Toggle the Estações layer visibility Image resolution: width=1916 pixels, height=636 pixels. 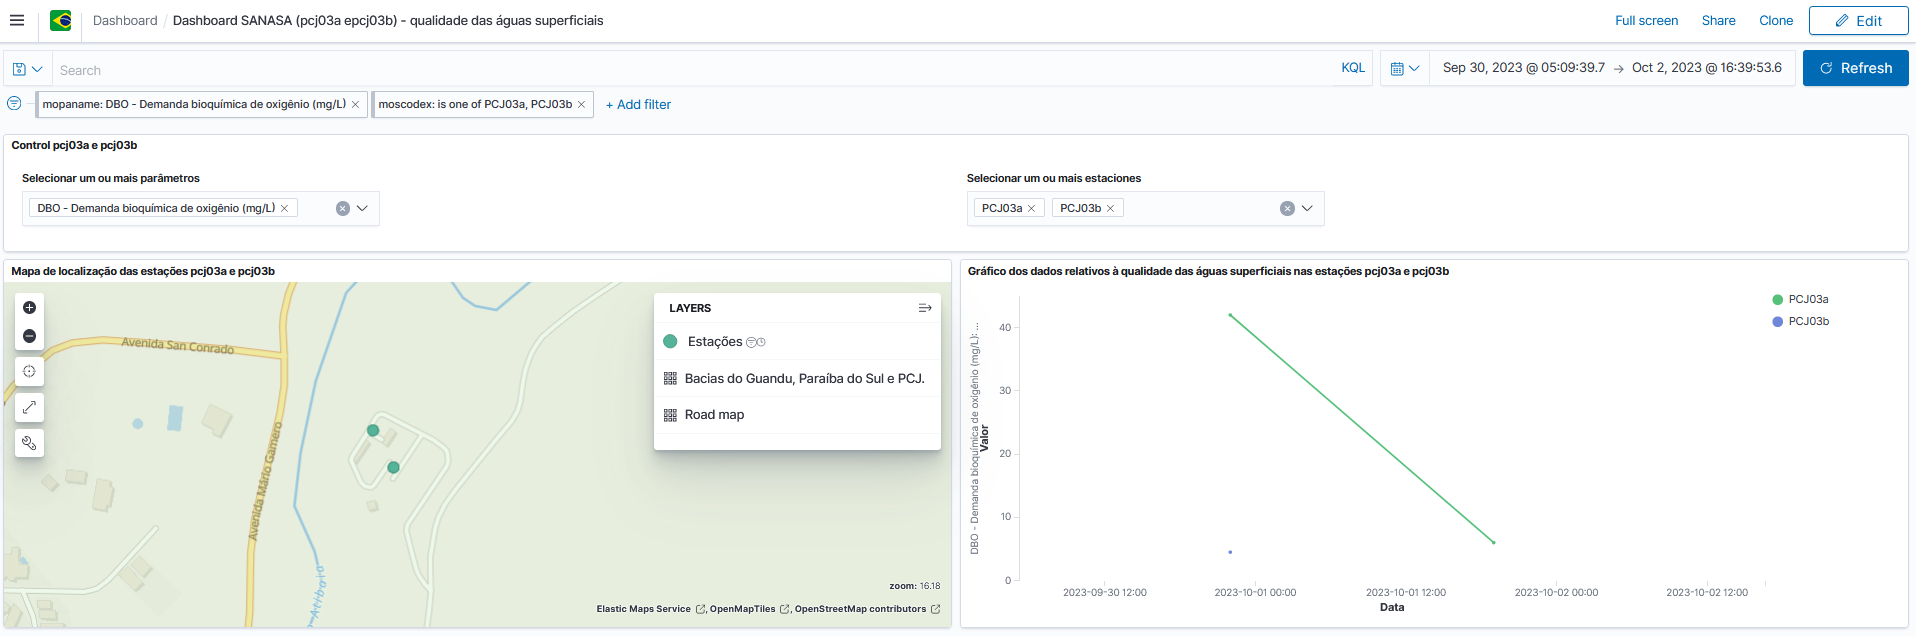pyautogui.click(x=714, y=342)
